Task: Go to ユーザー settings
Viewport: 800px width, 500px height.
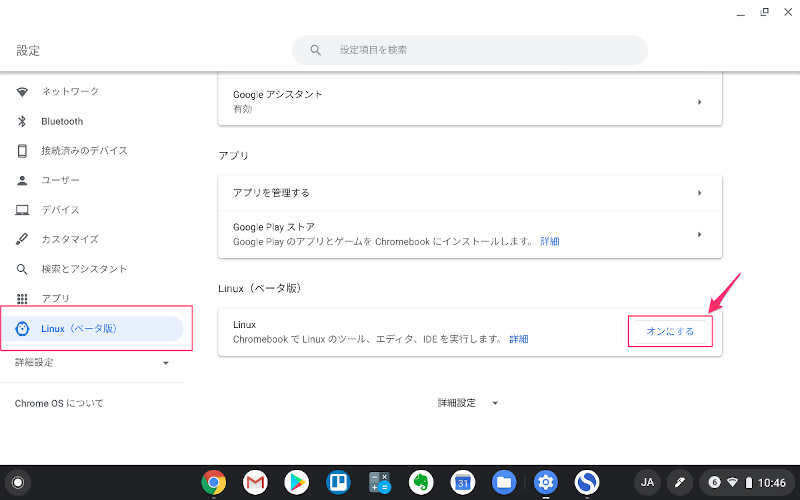Action: (x=60, y=180)
